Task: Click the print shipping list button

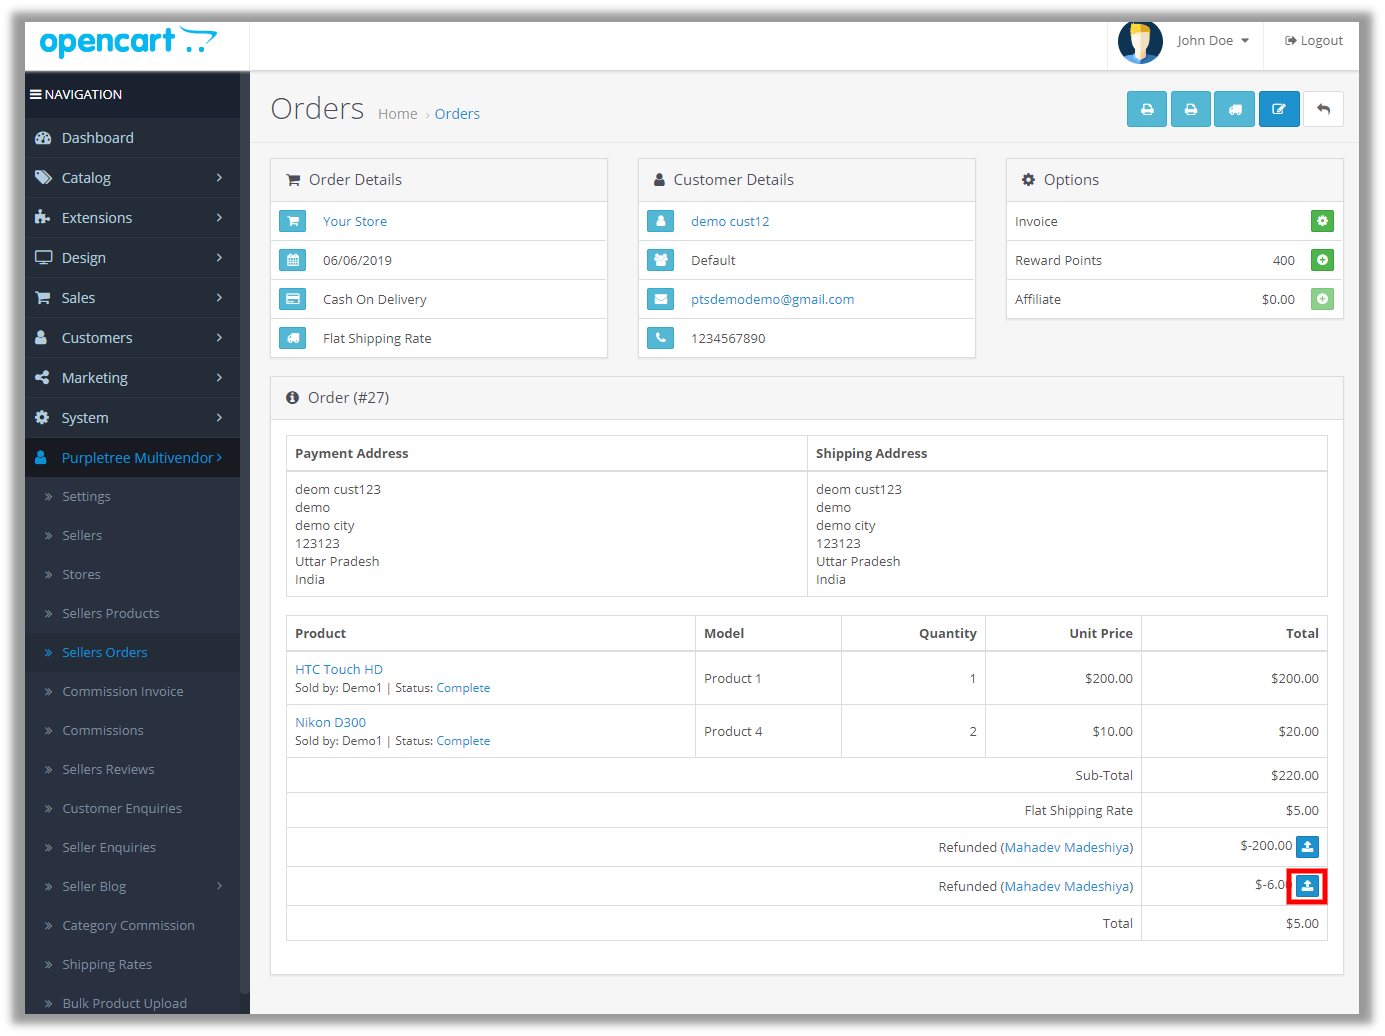Action: pos(1190,109)
